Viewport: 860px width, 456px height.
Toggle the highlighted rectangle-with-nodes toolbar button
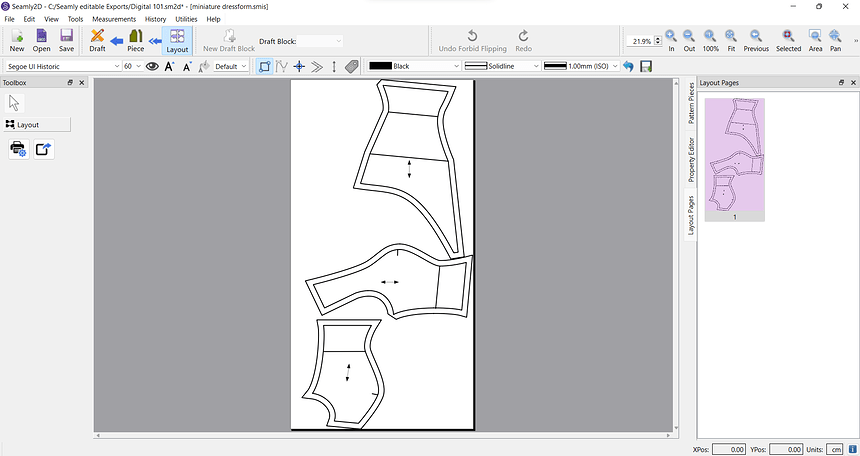[265, 66]
